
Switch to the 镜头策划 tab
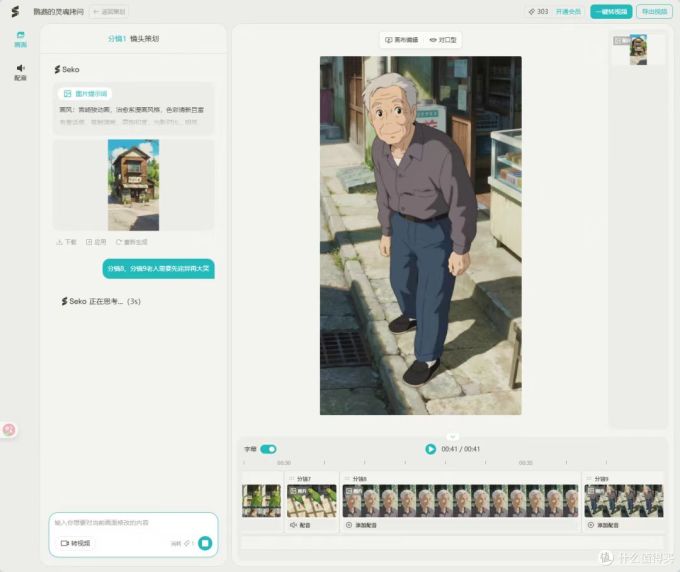pyautogui.click(x=144, y=39)
